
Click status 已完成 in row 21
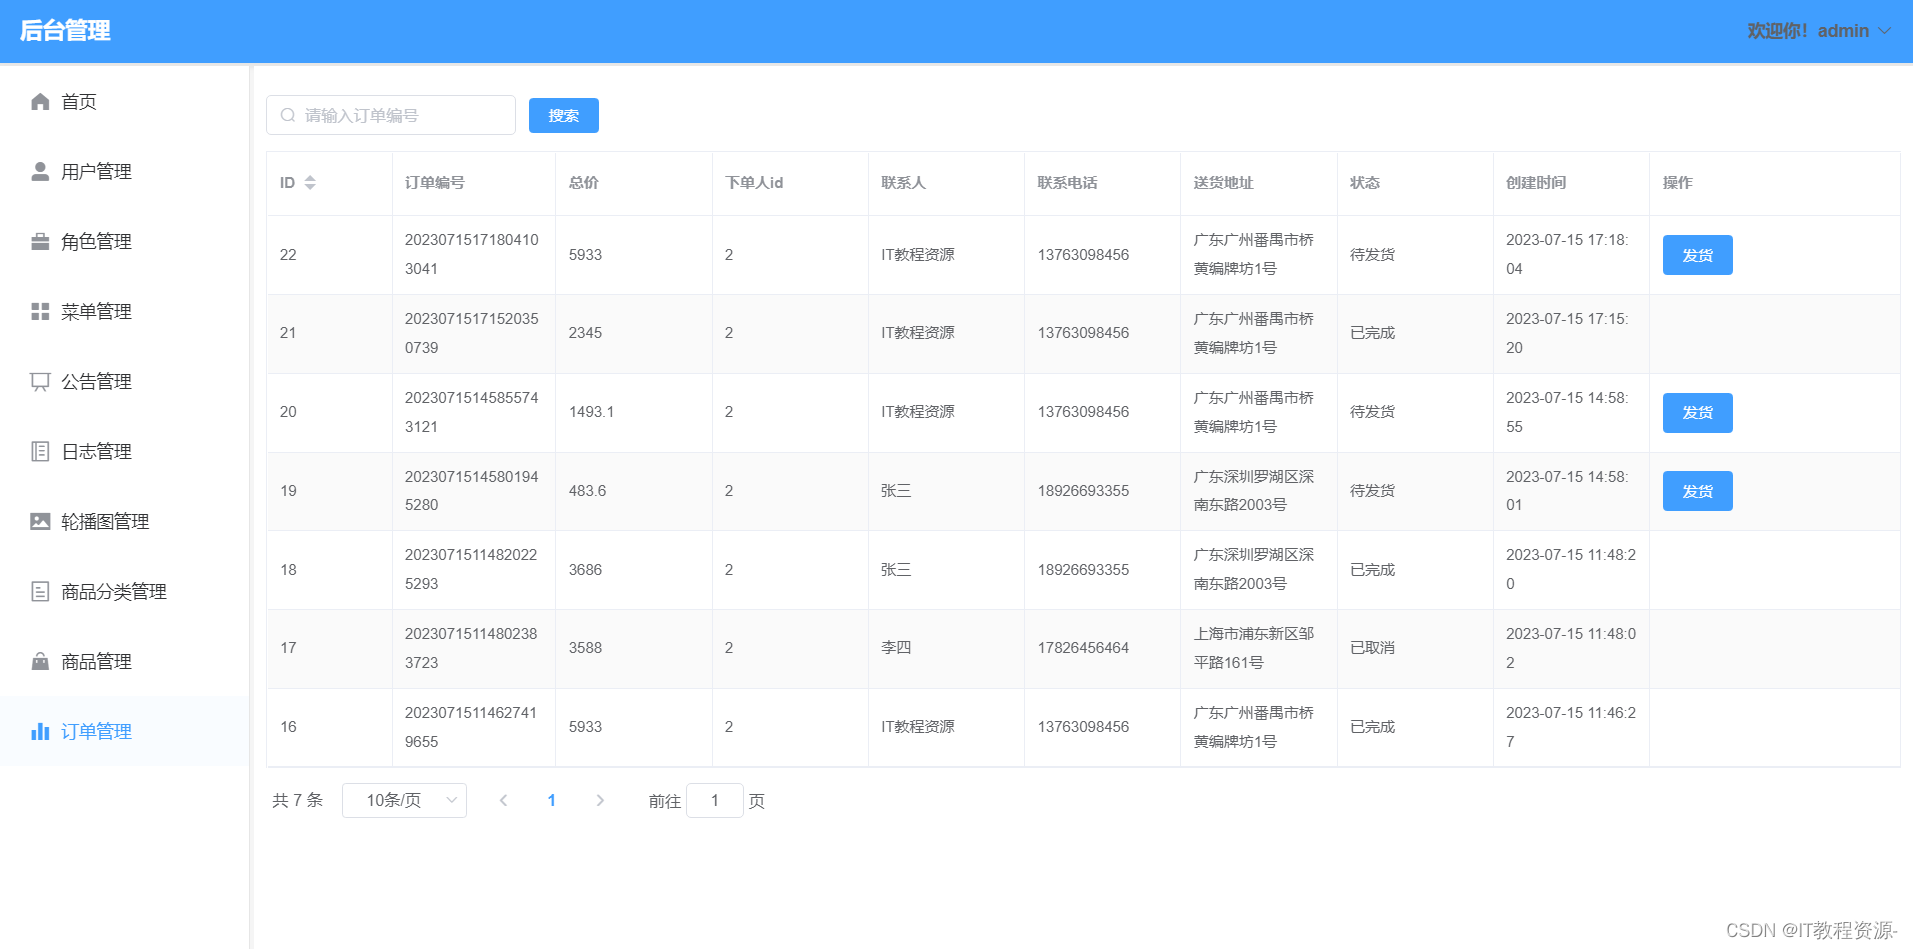coord(1373,333)
